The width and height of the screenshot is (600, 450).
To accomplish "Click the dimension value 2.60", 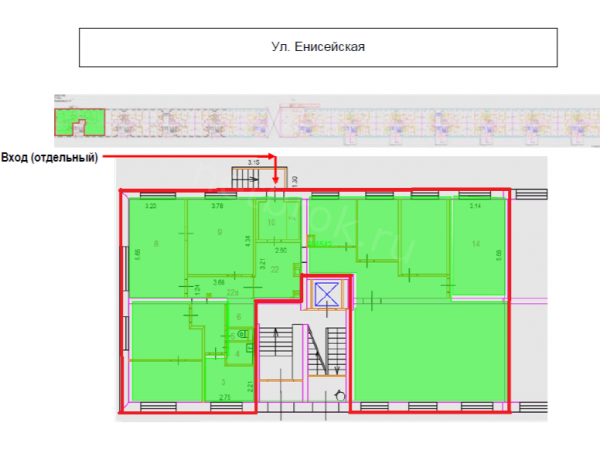I will pos(280,250).
